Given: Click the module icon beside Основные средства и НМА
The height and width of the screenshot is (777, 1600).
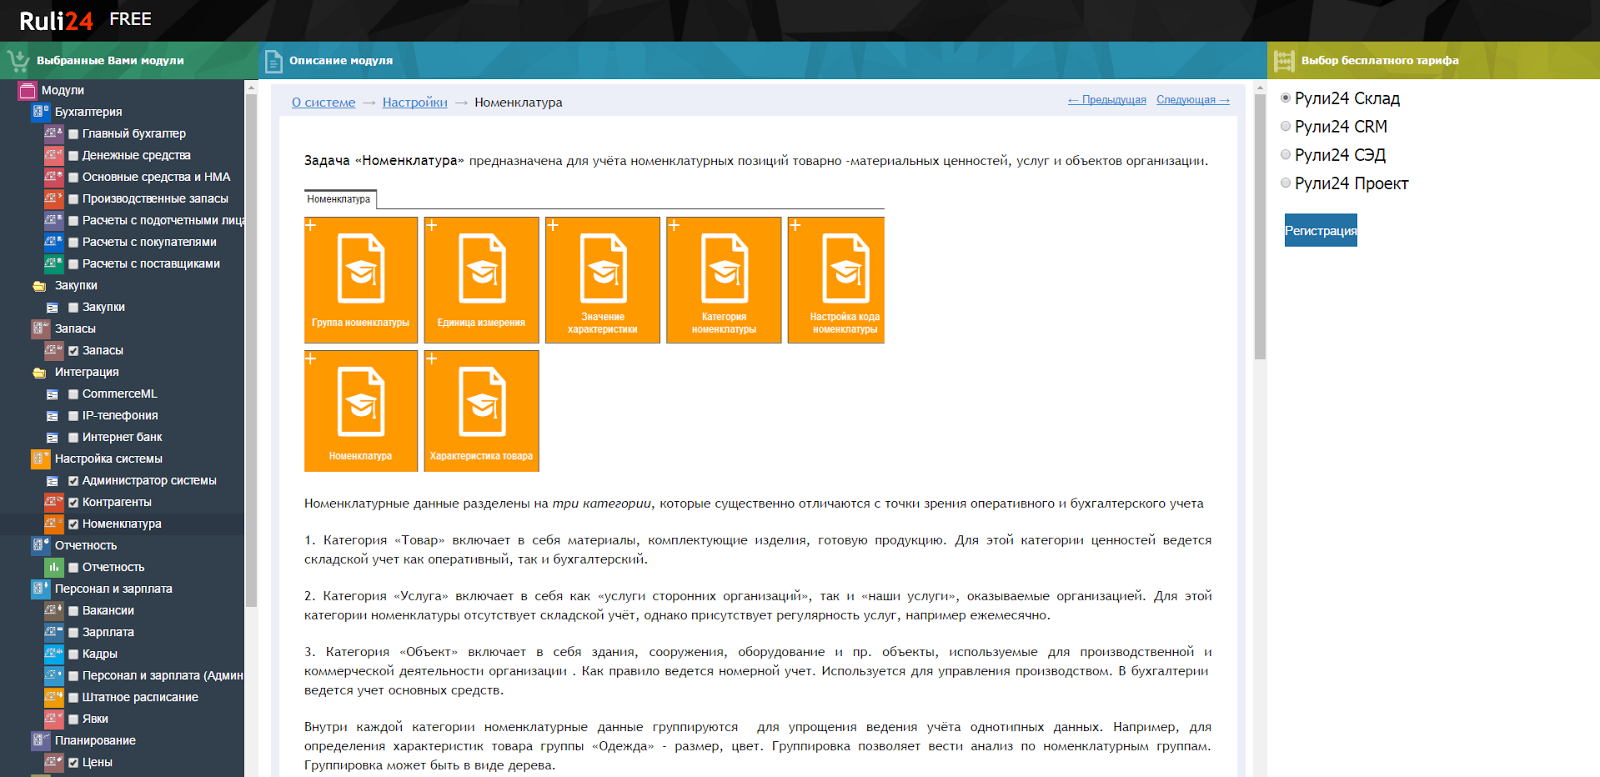Looking at the screenshot, I should pyautogui.click(x=54, y=177).
